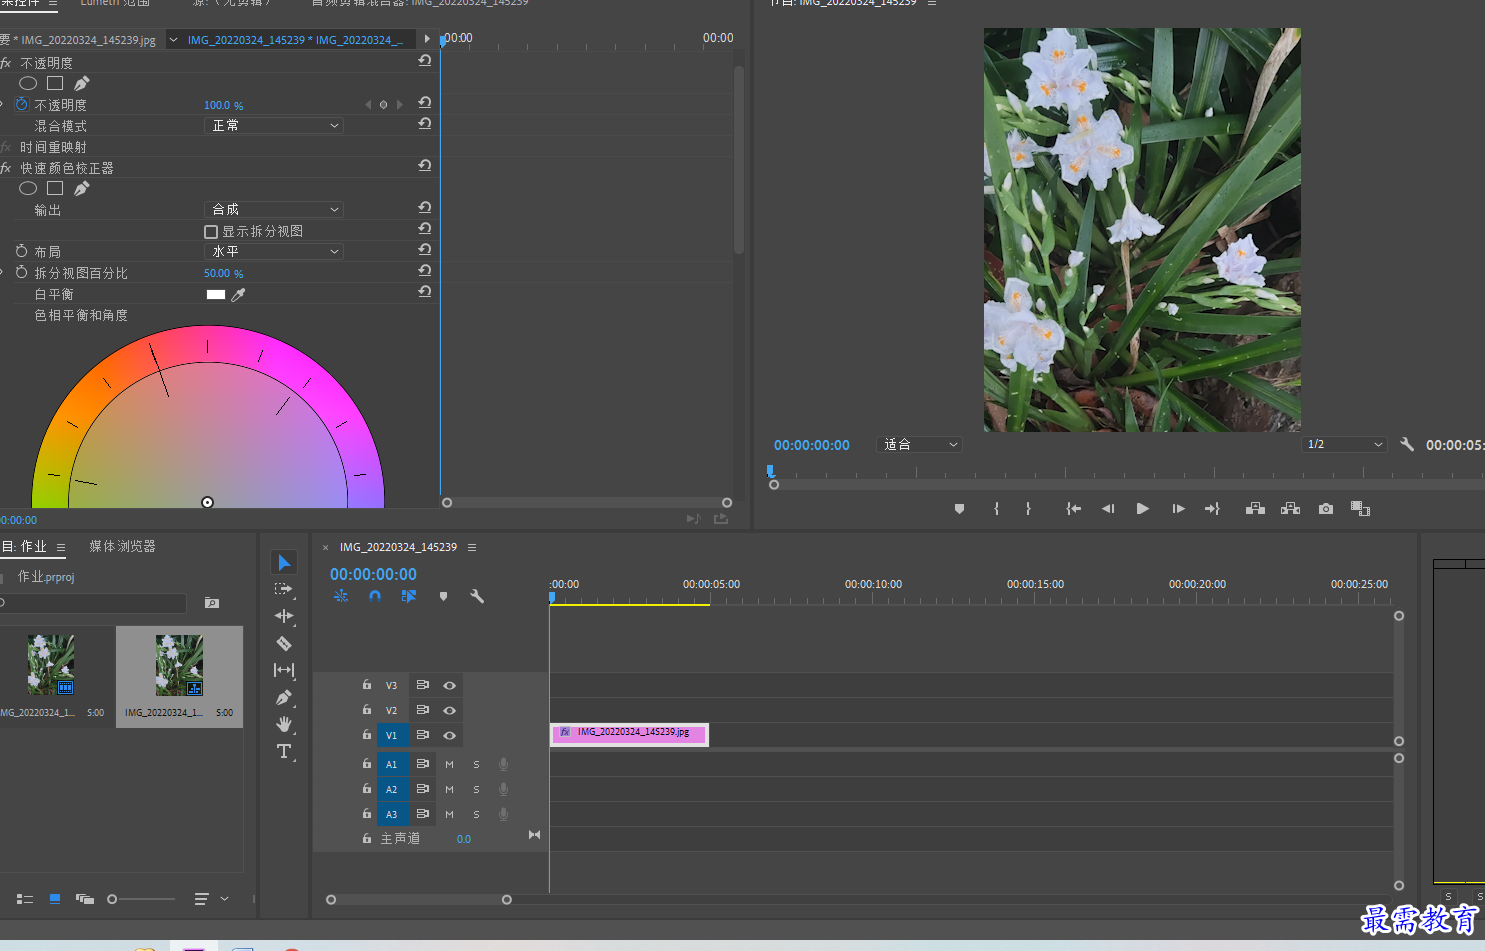
Task: Click the white balance color swatch
Action: 216,295
